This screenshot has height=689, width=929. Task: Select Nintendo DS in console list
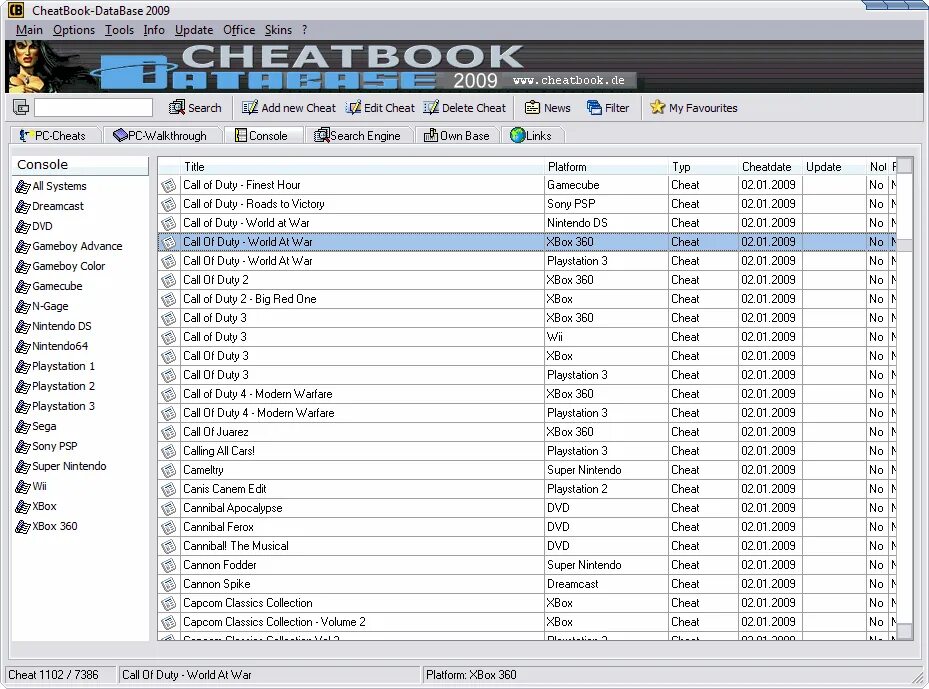(53, 326)
